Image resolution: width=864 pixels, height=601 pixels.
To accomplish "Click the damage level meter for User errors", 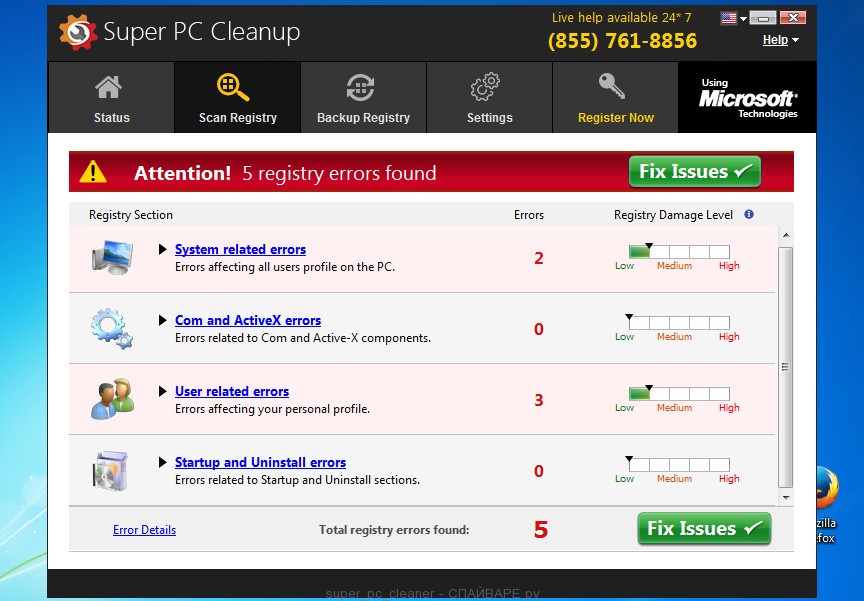I will (679, 393).
